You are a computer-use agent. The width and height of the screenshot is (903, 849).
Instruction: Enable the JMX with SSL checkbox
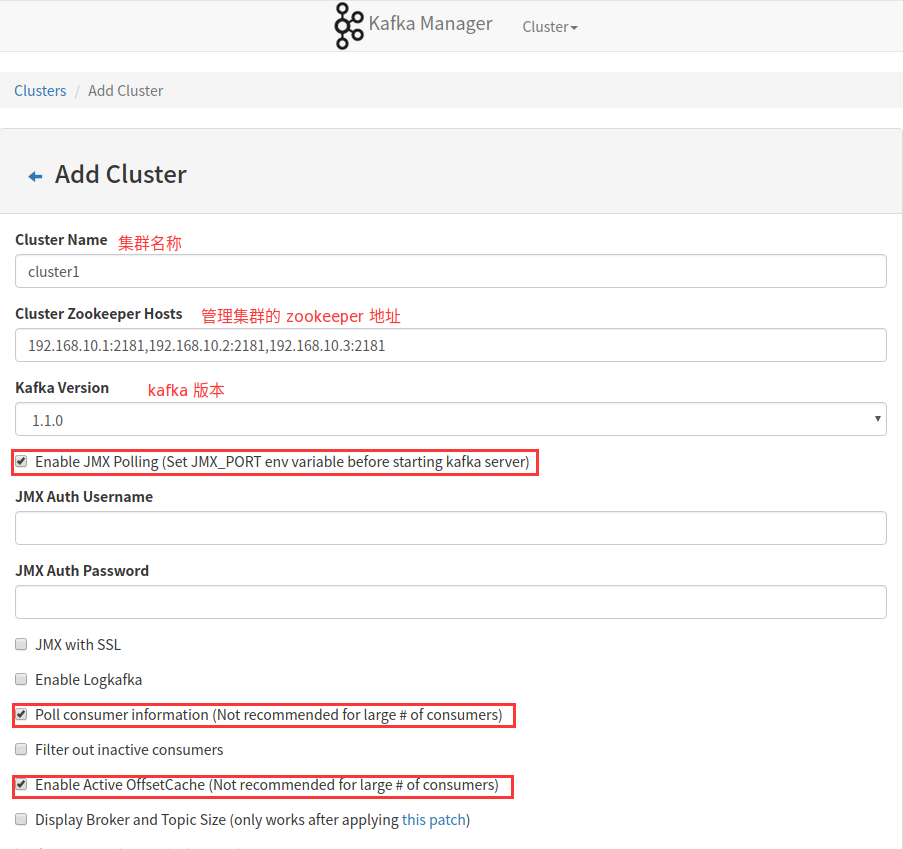coord(21,643)
